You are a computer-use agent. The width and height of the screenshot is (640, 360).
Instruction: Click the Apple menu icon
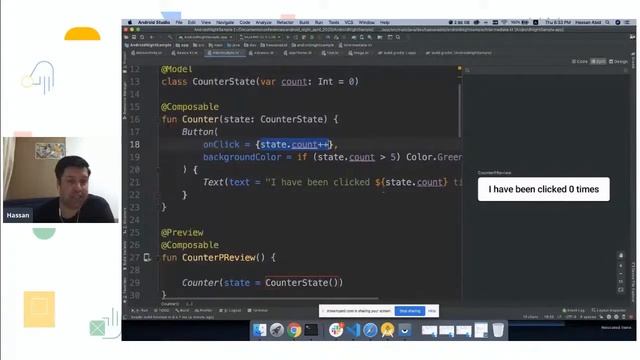(130, 22)
